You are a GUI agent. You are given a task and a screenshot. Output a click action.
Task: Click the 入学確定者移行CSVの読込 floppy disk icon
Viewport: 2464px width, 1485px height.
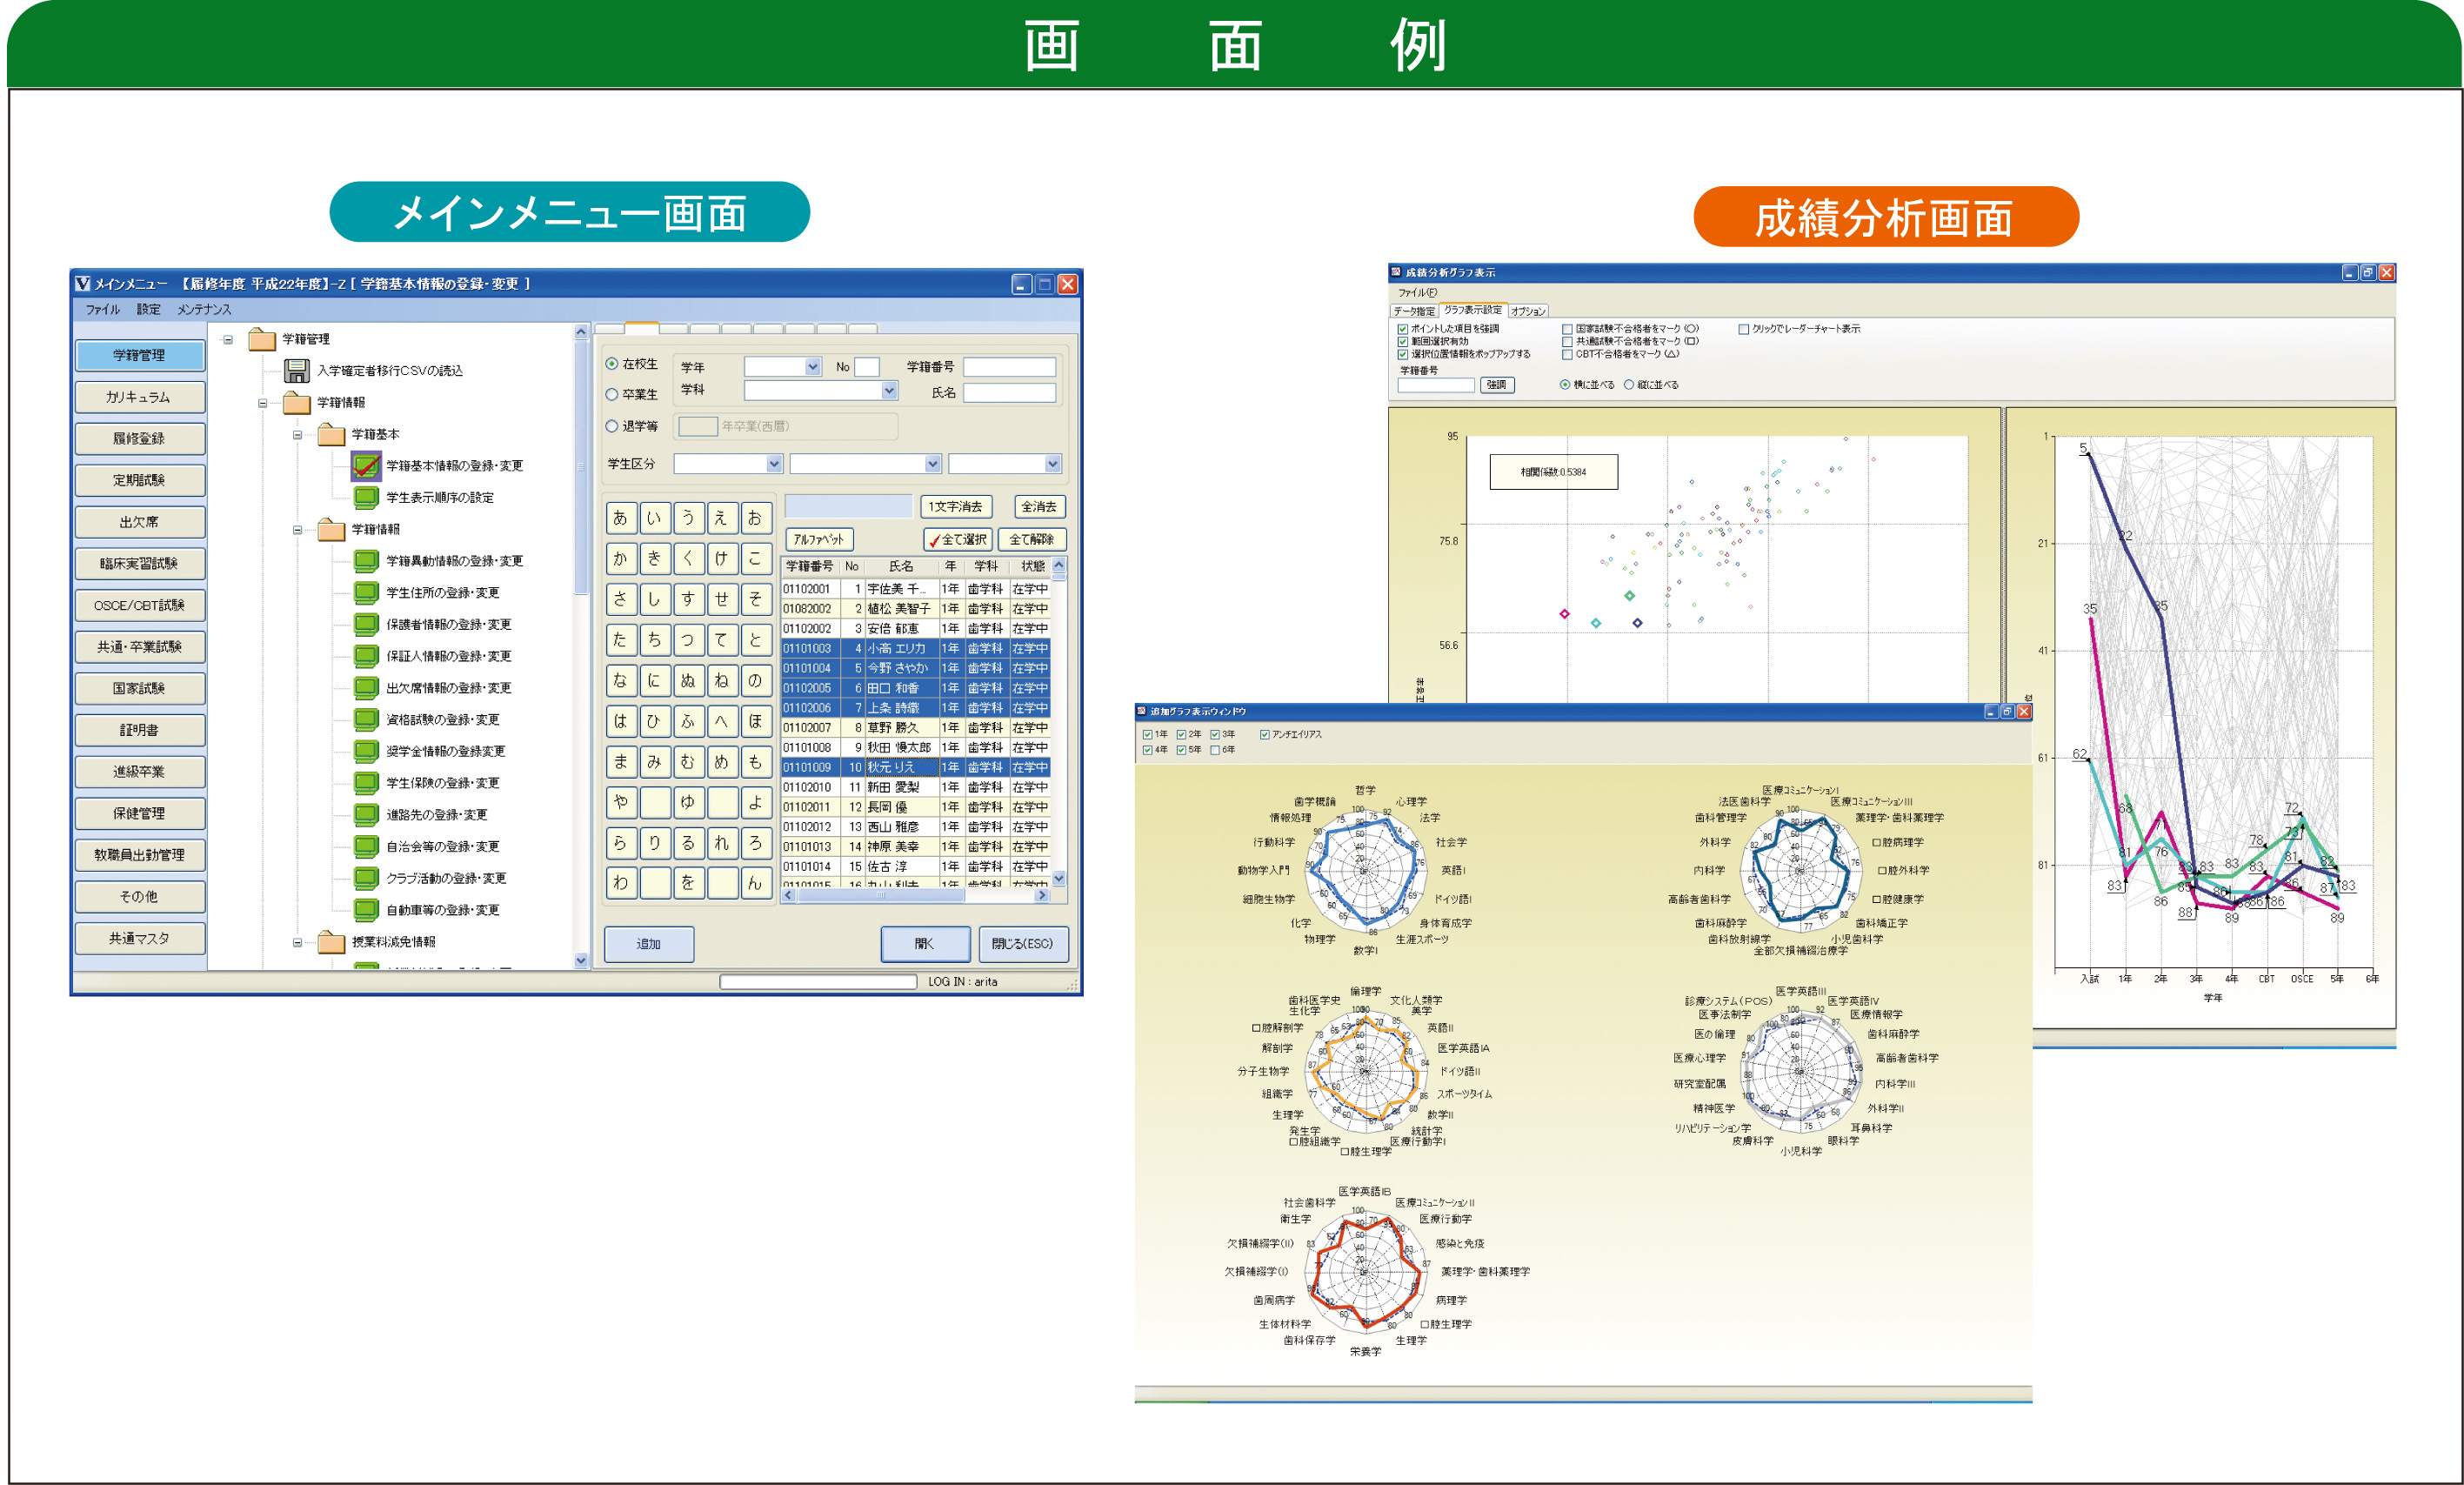click(x=297, y=371)
